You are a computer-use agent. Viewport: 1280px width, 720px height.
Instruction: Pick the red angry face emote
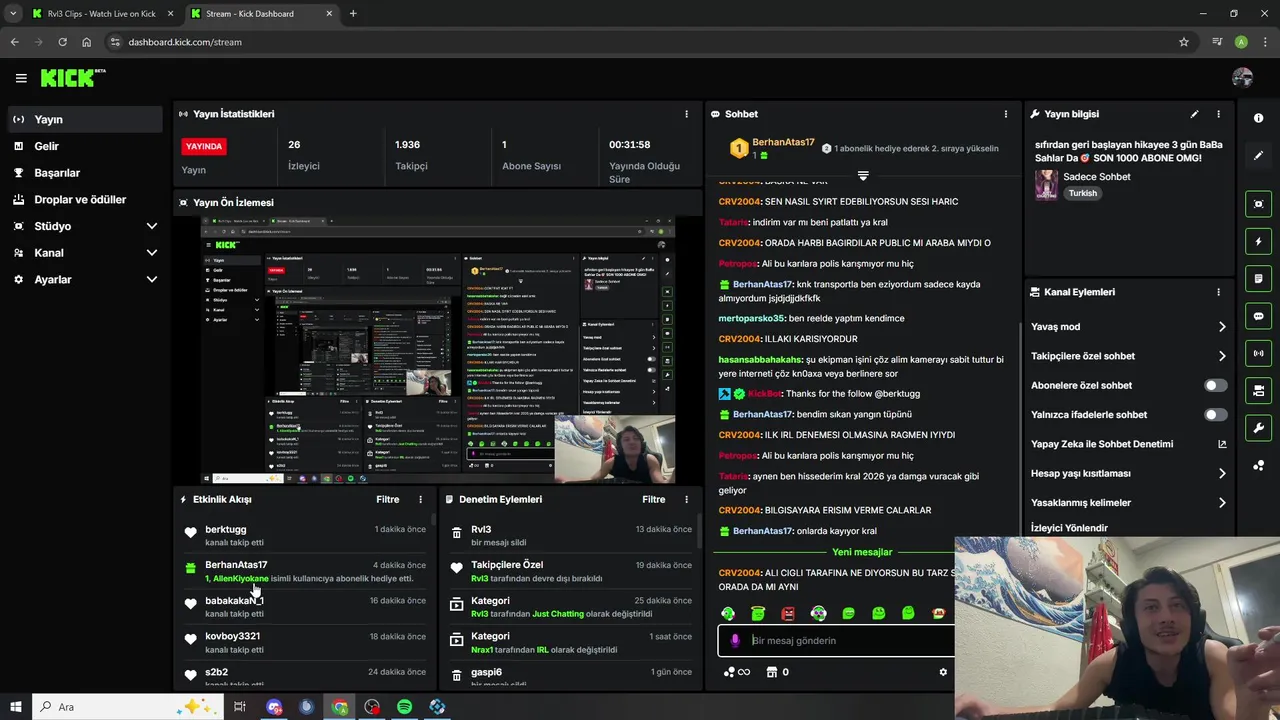click(x=788, y=613)
